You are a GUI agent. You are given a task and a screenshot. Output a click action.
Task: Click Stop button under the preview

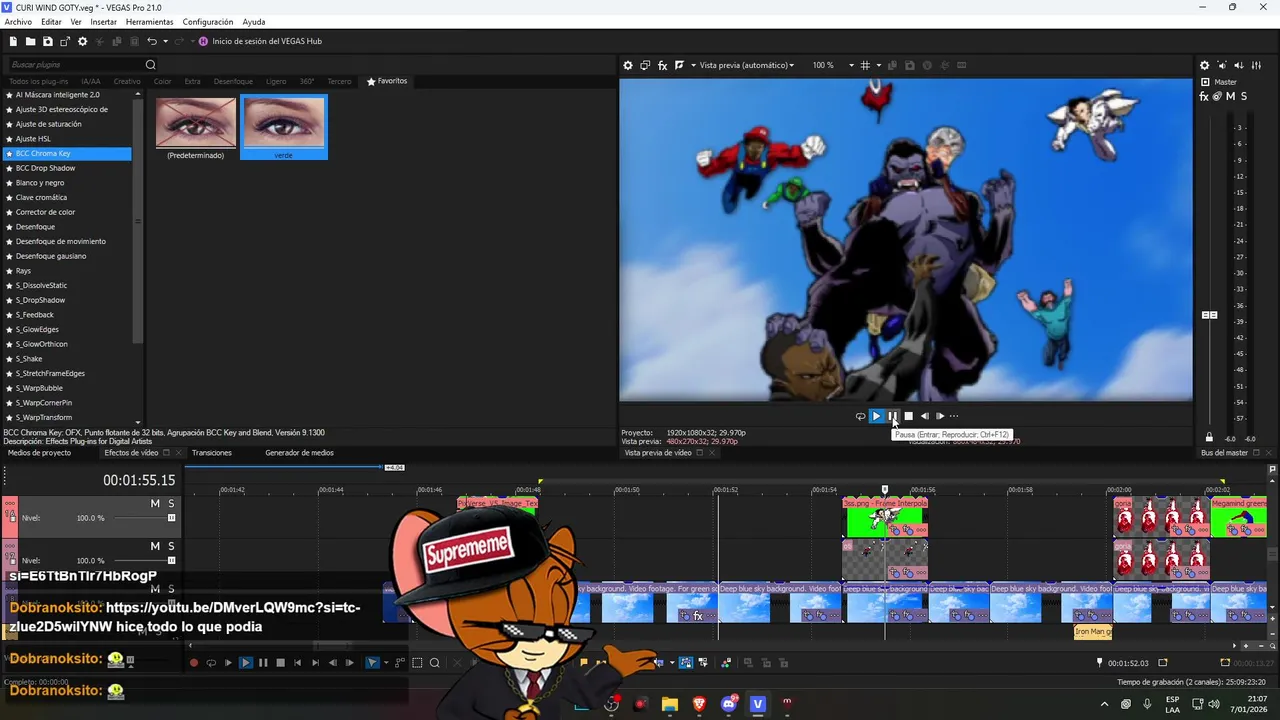click(908, 416)
